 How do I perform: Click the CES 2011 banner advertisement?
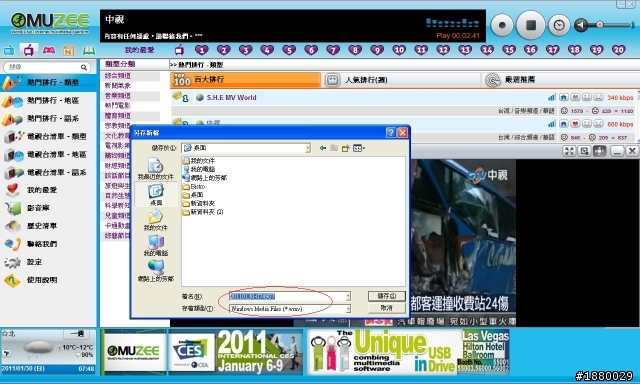235,352
